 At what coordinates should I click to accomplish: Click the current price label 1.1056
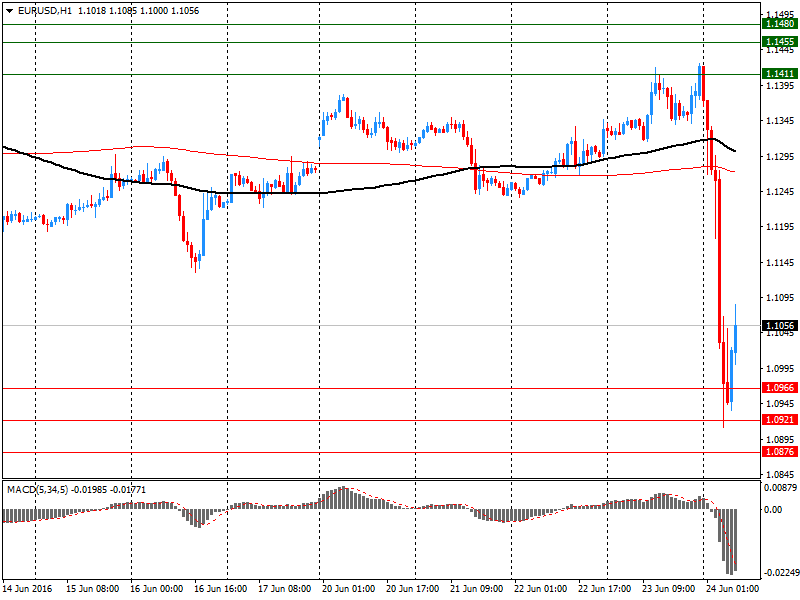pyautogui.click(x=780, y=326)
